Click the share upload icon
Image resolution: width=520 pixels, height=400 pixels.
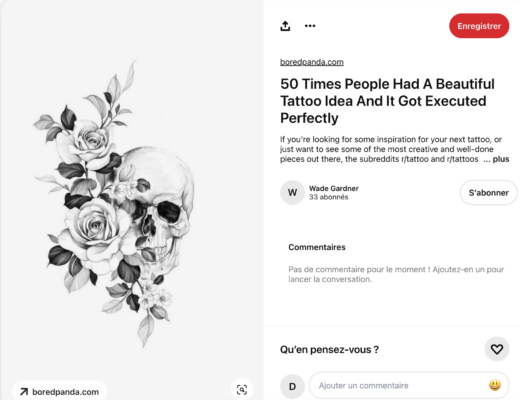coord(285,26)
